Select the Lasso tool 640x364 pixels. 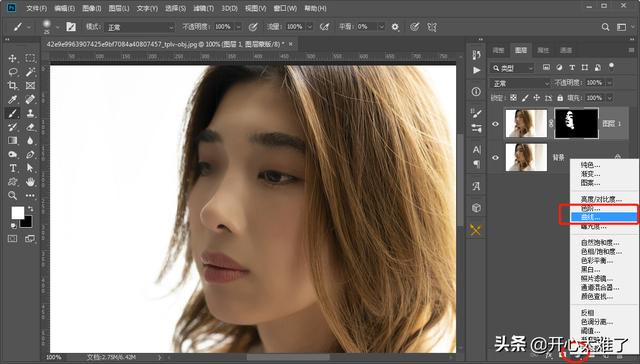click(x=12, y=72)
